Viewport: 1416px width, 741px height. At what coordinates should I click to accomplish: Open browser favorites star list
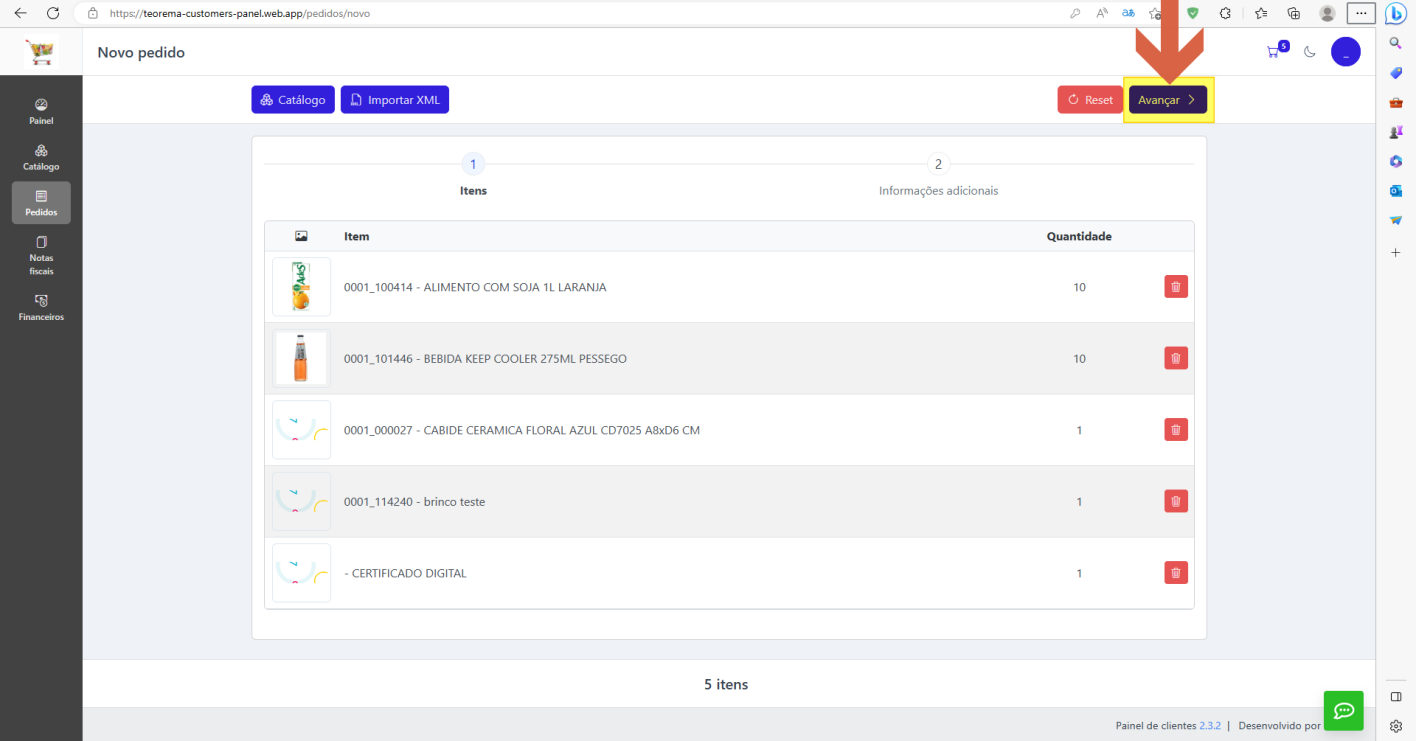(x=1261, y=13)
